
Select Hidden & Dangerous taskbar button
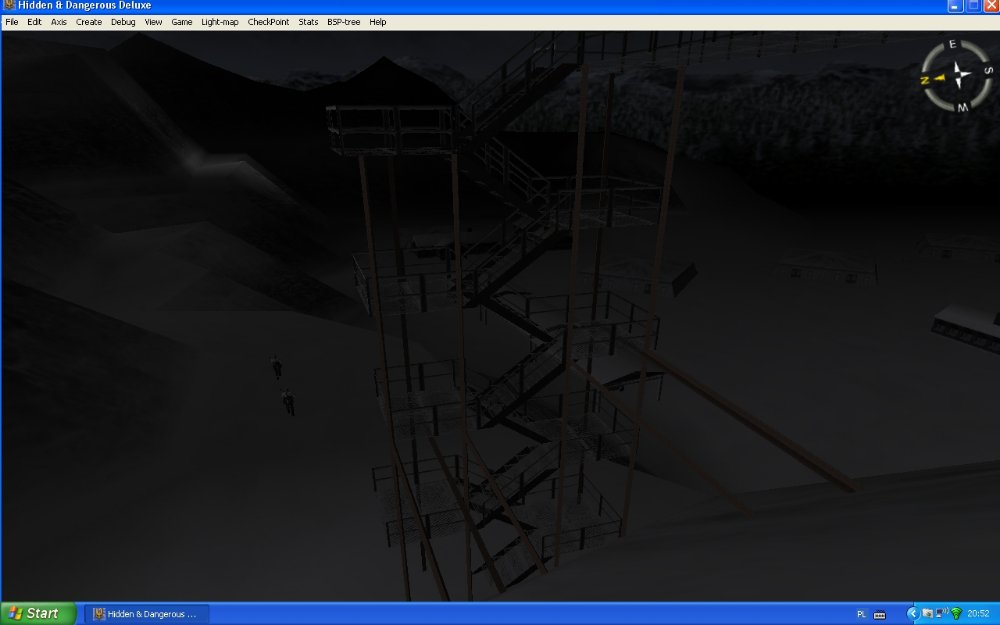145,614
